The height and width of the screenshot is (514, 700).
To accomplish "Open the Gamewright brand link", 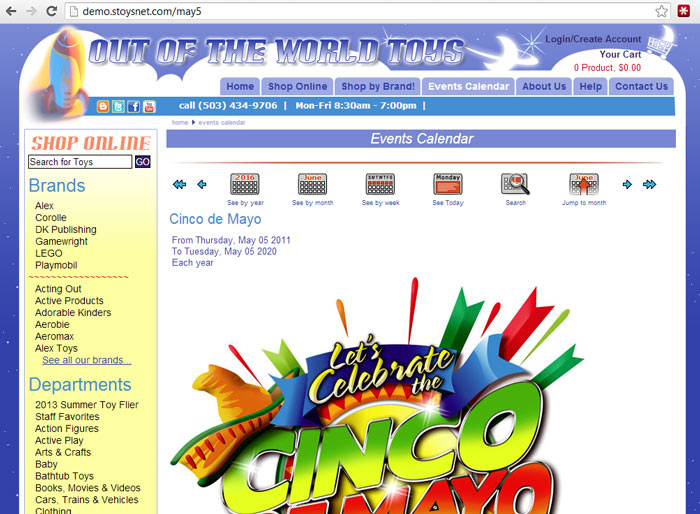I will 62,242.
